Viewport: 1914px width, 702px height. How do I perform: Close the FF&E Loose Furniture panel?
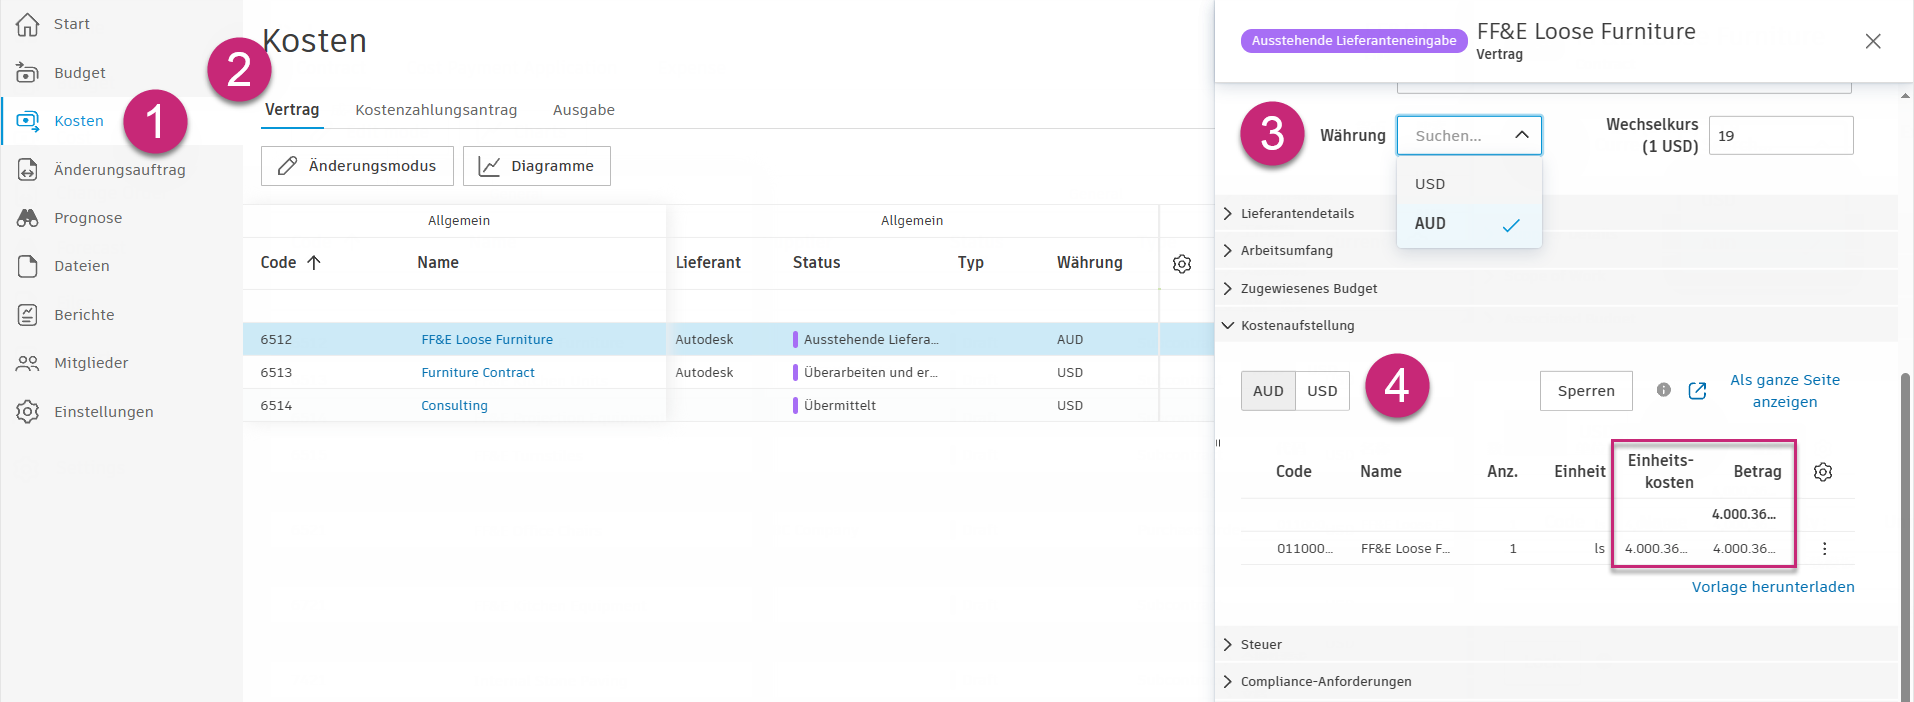[1873, 41]
